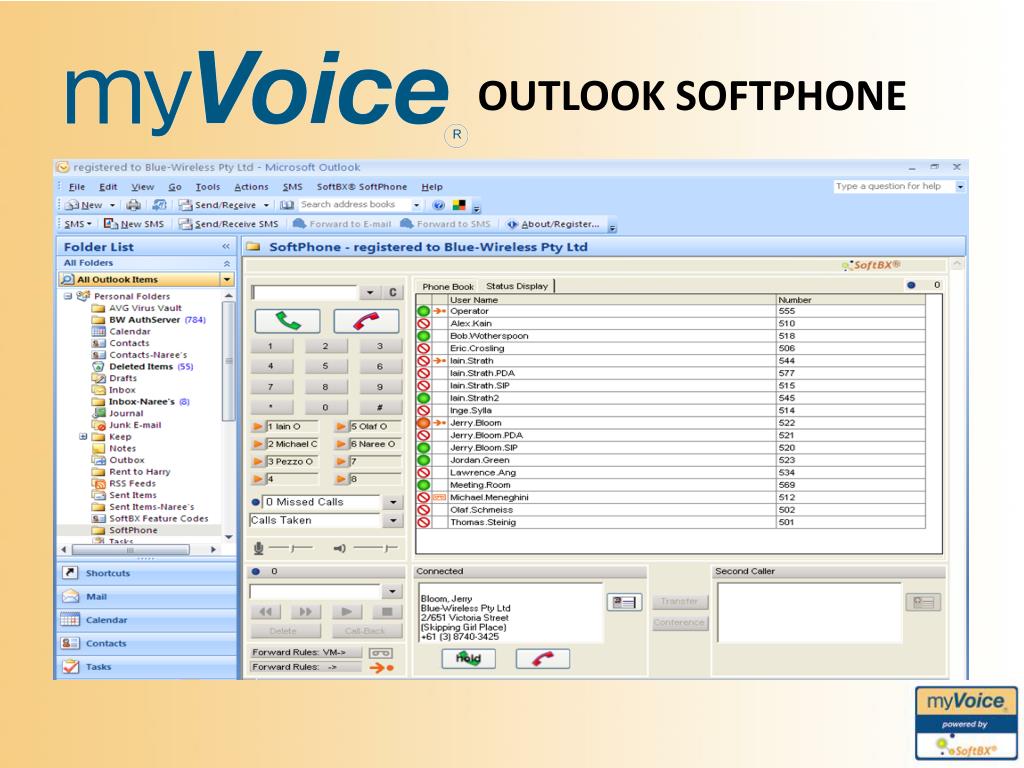
Task: Open the File menu
Action: pyautogui.click(x=77, y=187)
